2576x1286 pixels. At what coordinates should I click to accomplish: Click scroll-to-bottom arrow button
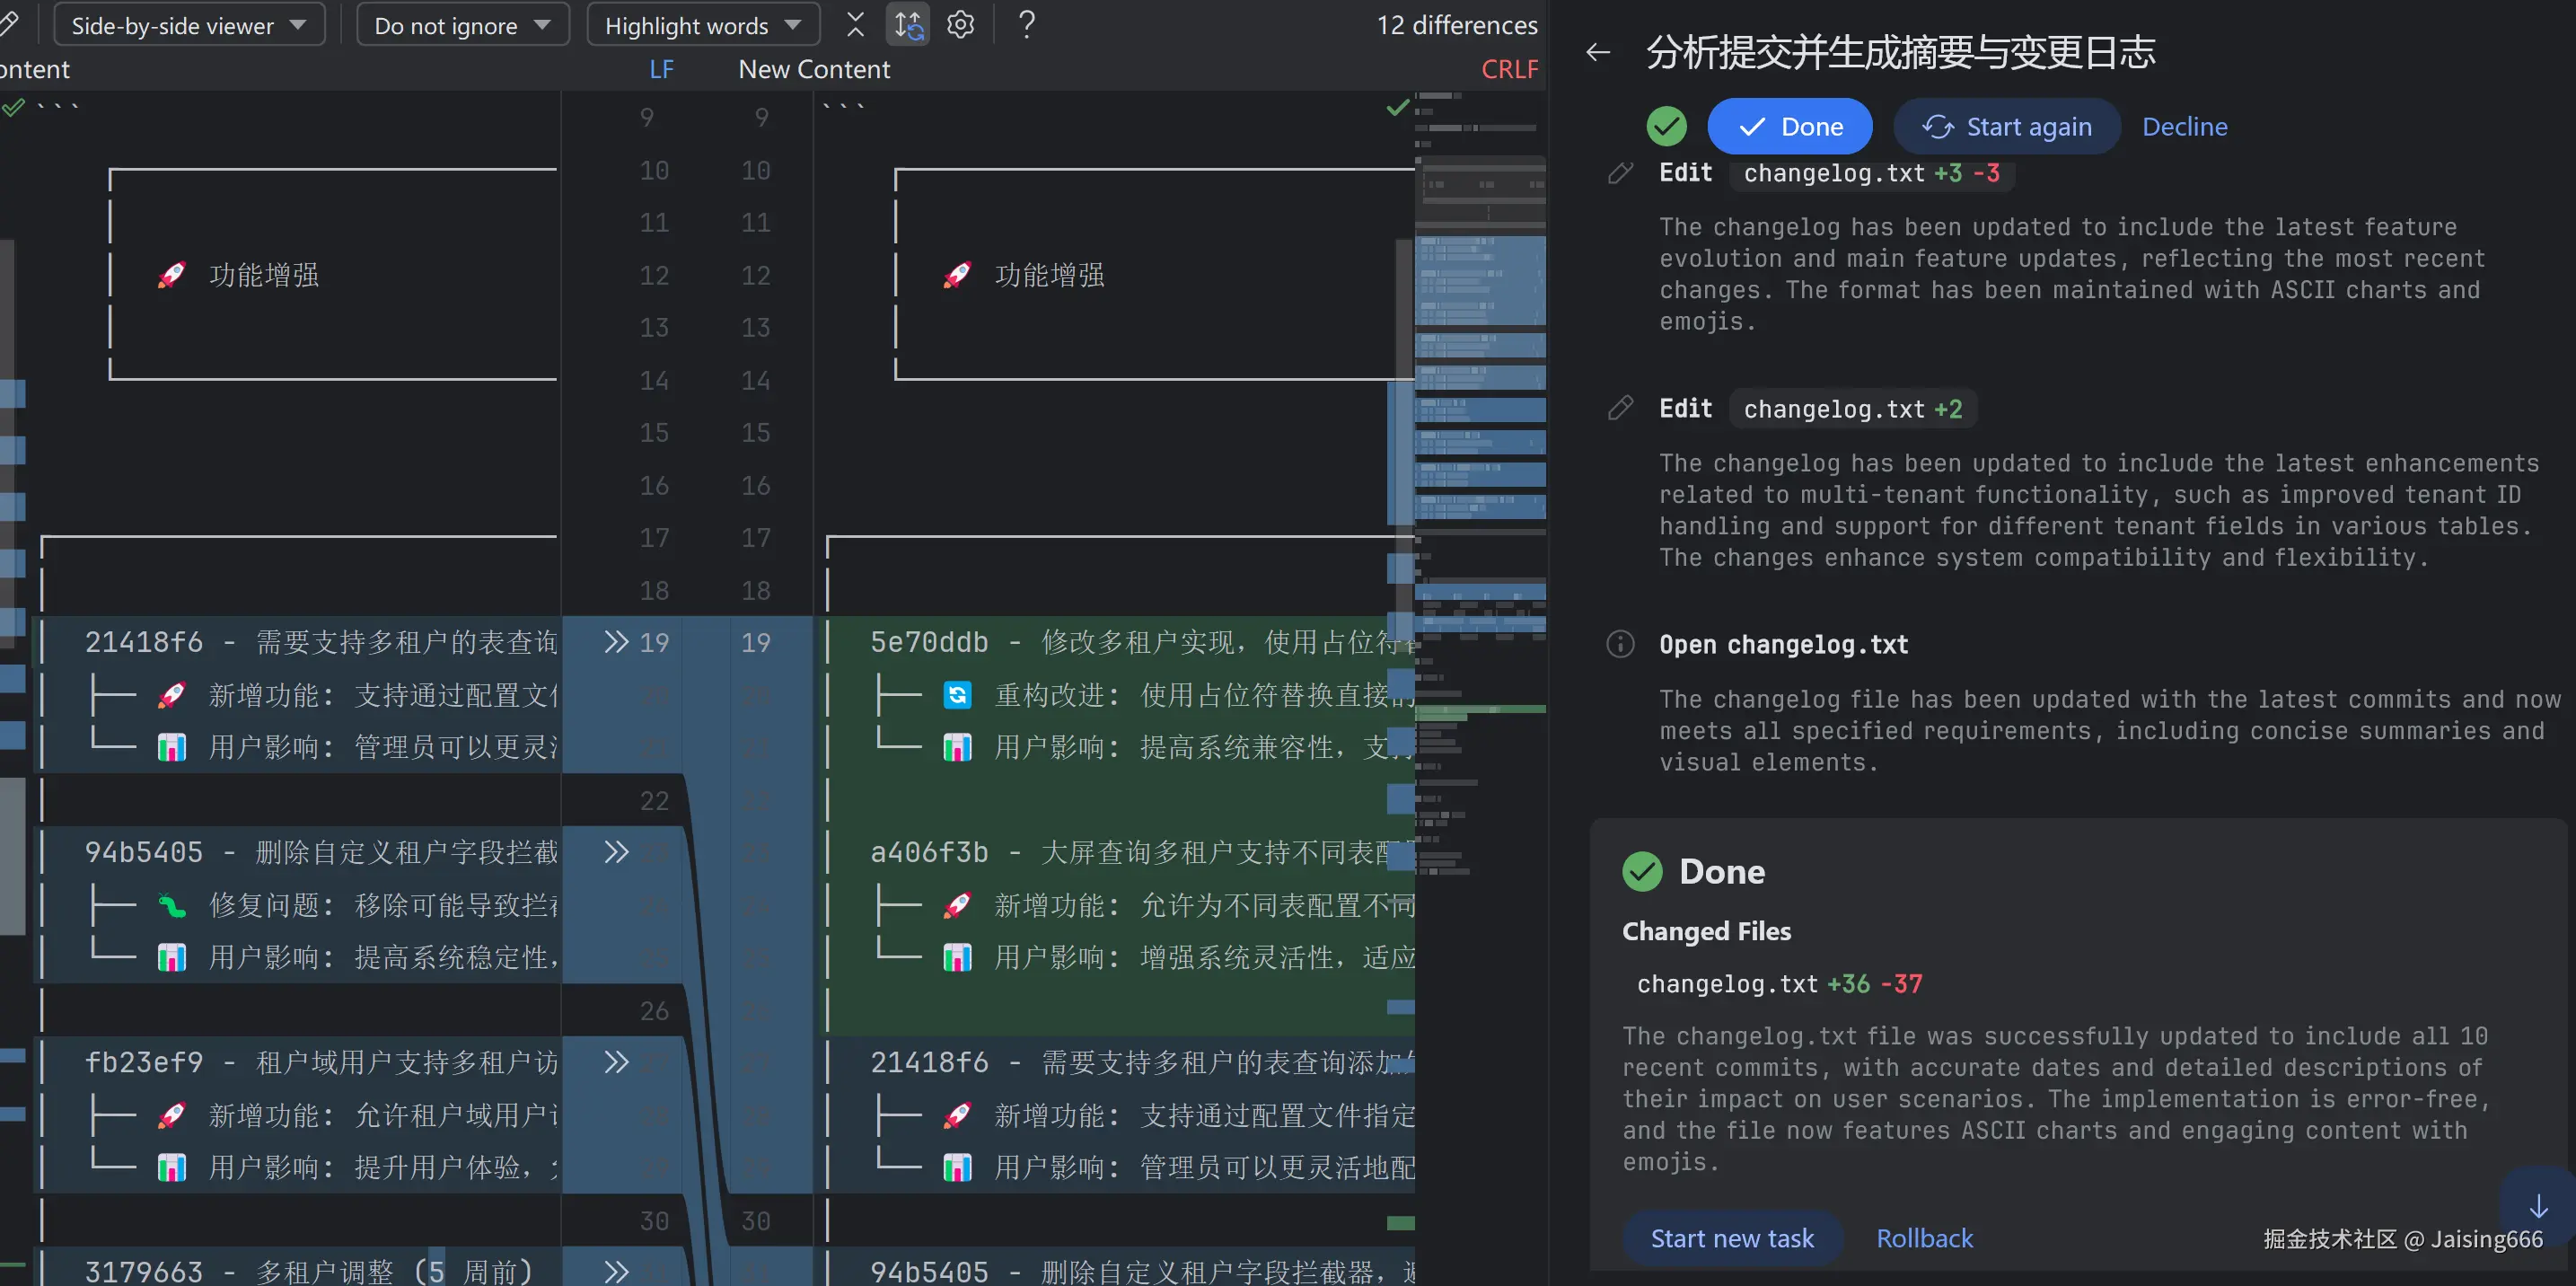point(2538,1206)
